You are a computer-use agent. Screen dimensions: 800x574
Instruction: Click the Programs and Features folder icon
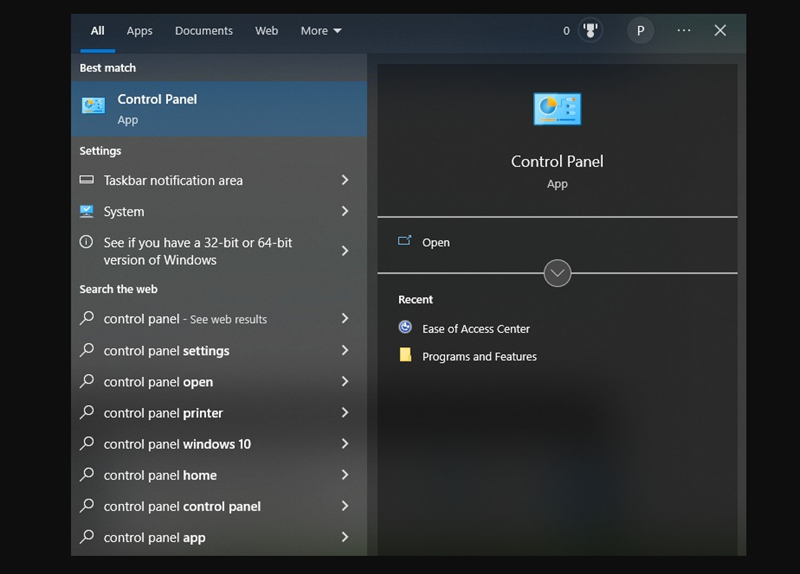click(405, 356)
